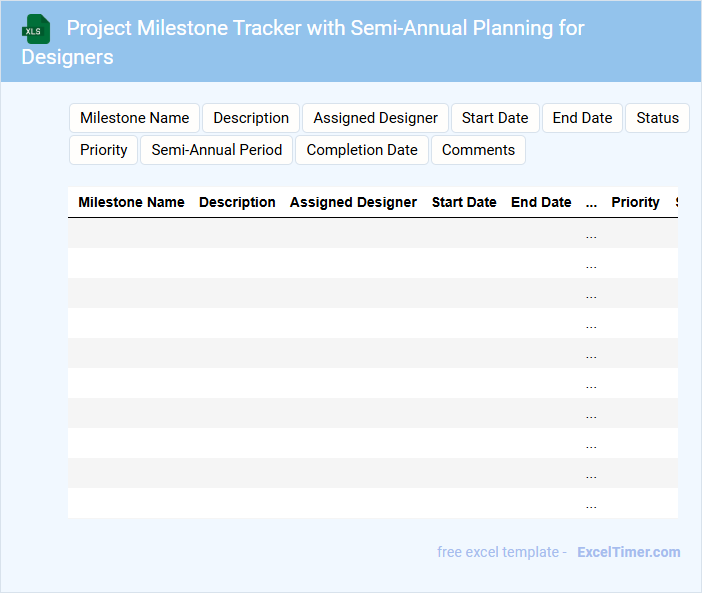Screen dimensions: 702x593
Task: Click the Description column header
Action: click(x=237, y=202)
